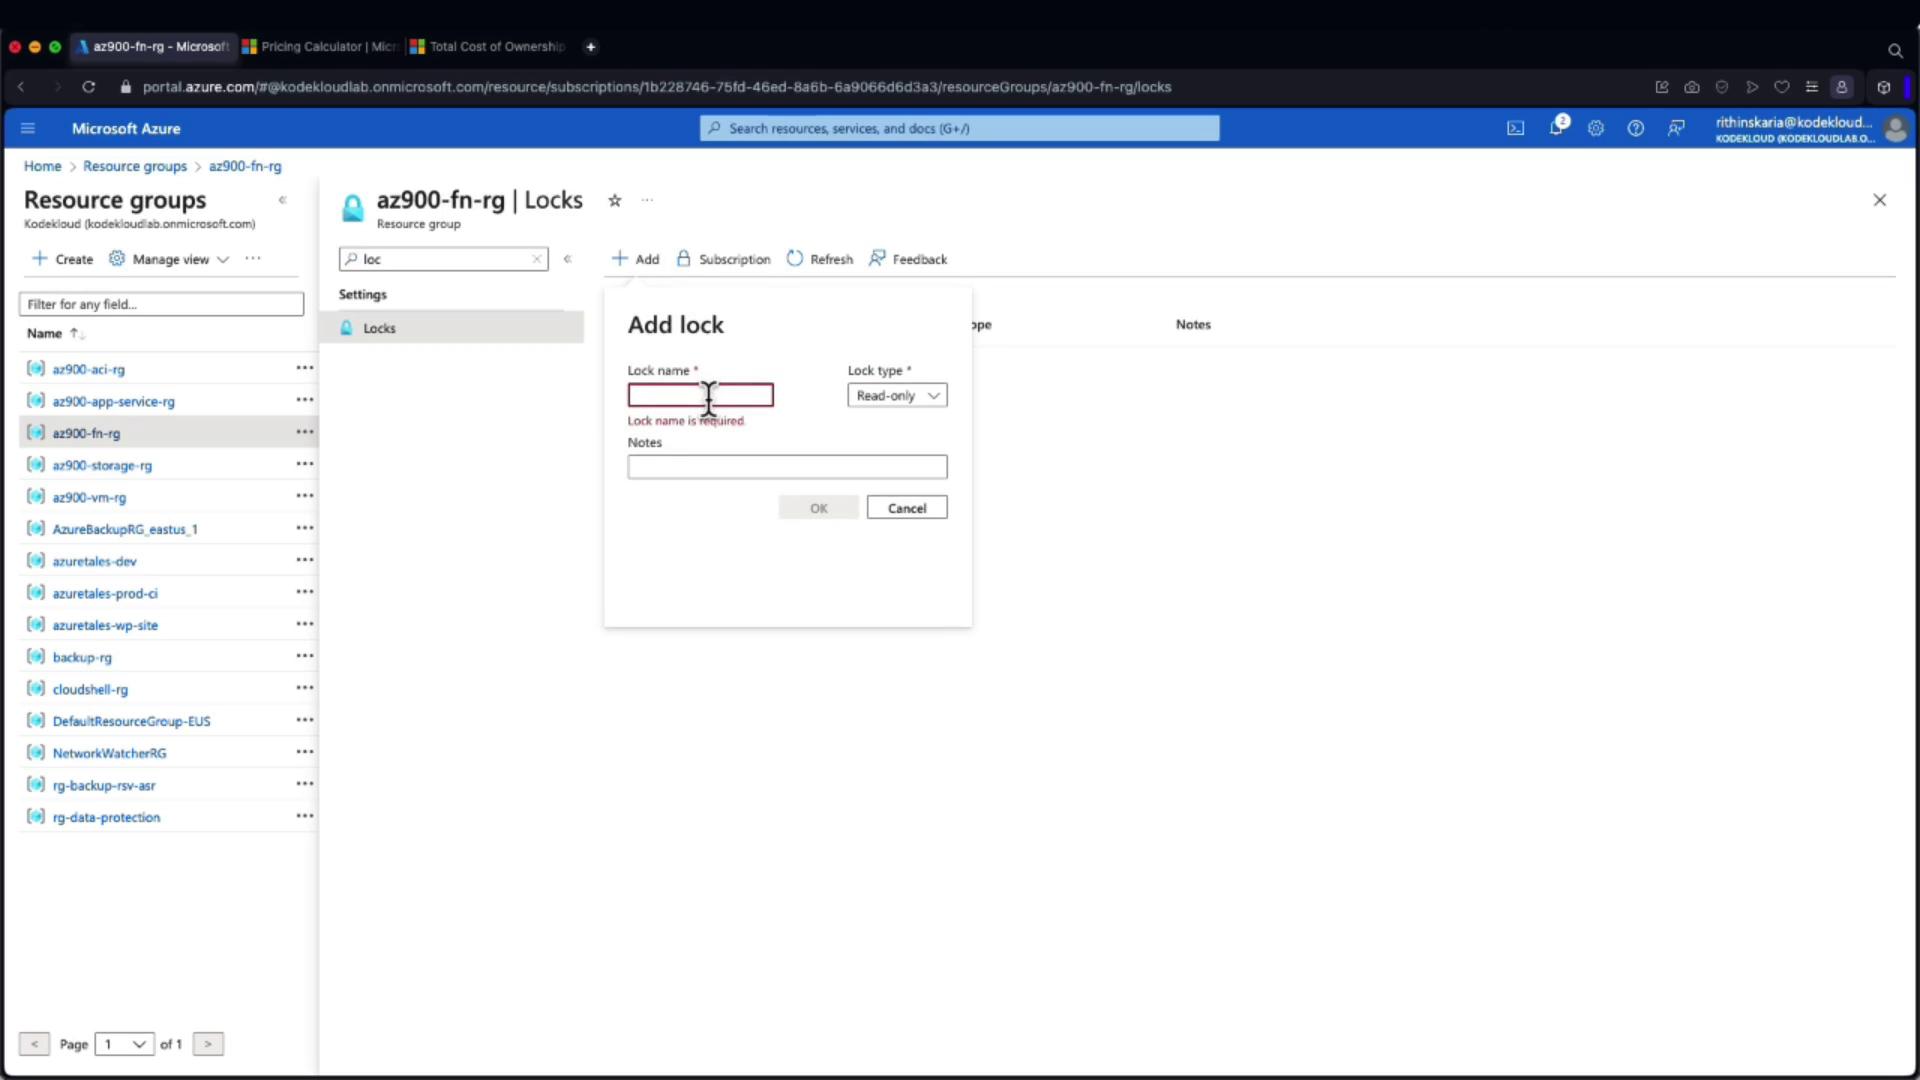1920x1080 pixels.
Task: Click Cancel in Add lock dialog
Action: pyautogui.click(x=907, y=508)
